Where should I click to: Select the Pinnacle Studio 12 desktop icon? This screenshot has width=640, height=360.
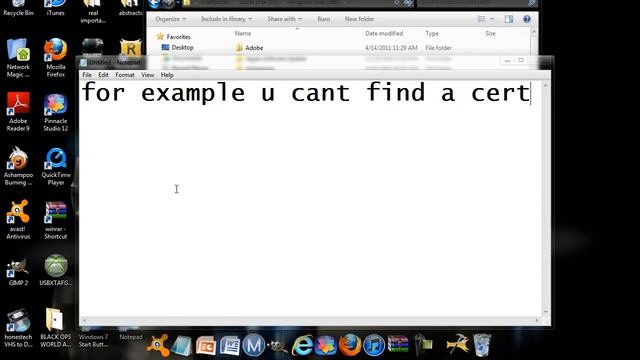[x=56, y=111]
